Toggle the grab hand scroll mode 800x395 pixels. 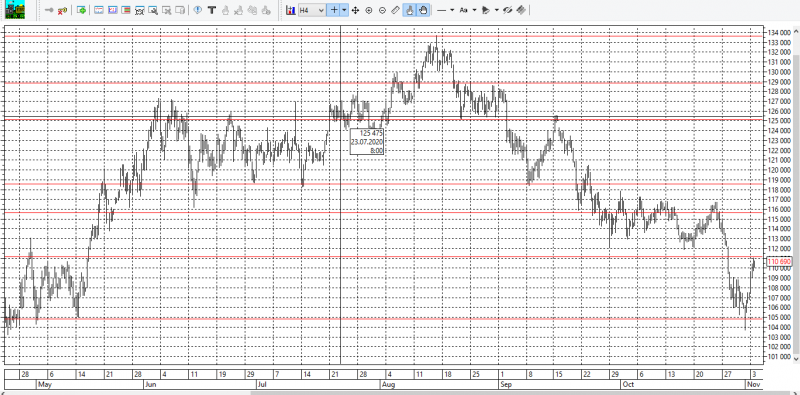tap(423, 10)
